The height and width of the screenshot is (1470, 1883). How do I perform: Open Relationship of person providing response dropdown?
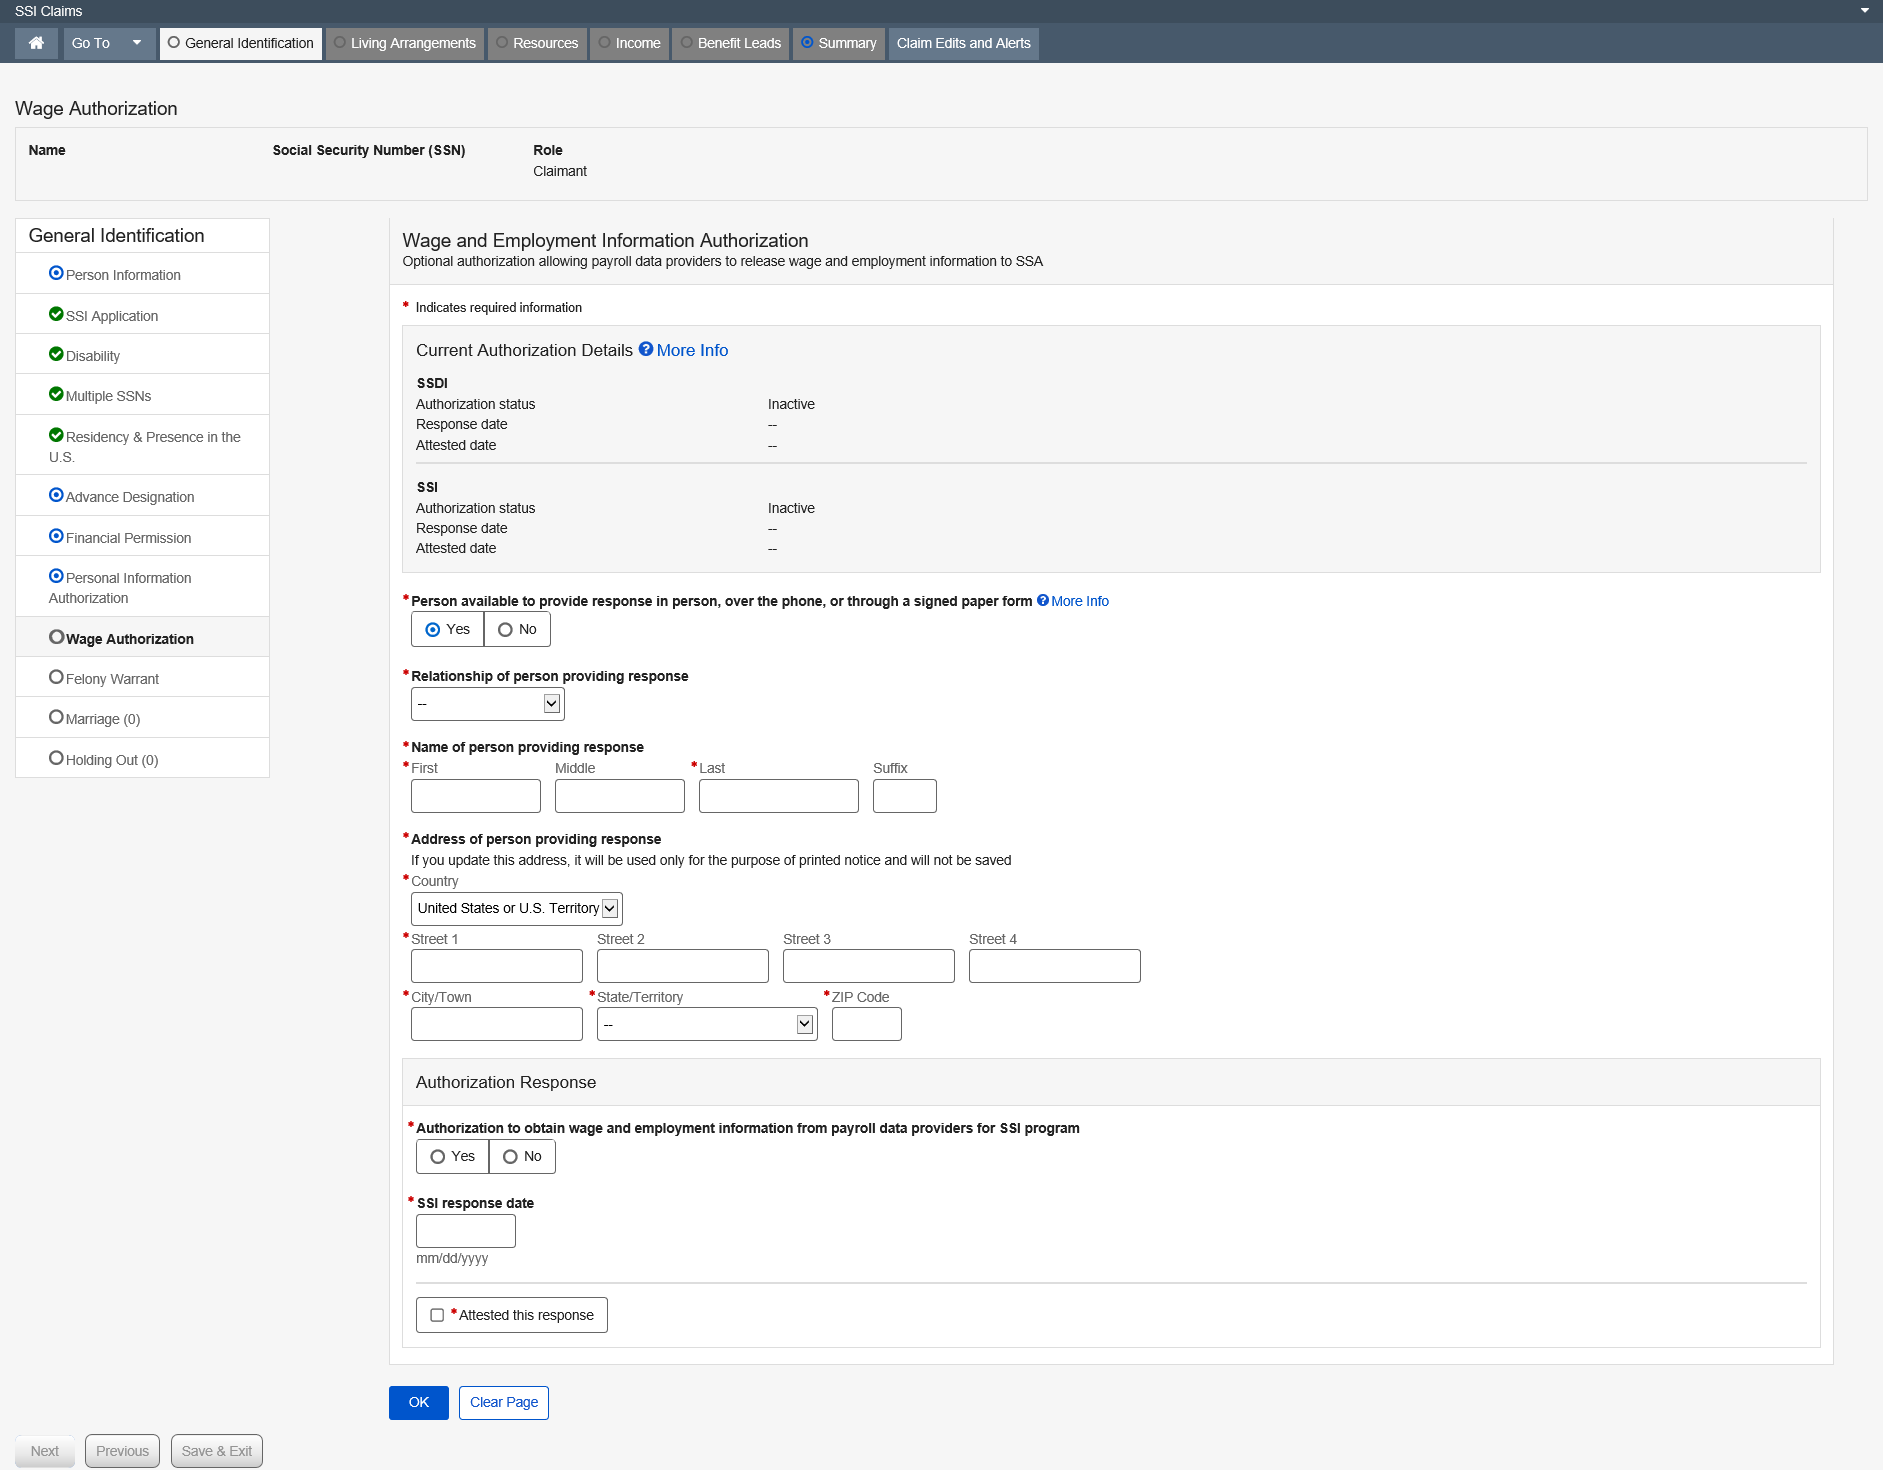487,704
